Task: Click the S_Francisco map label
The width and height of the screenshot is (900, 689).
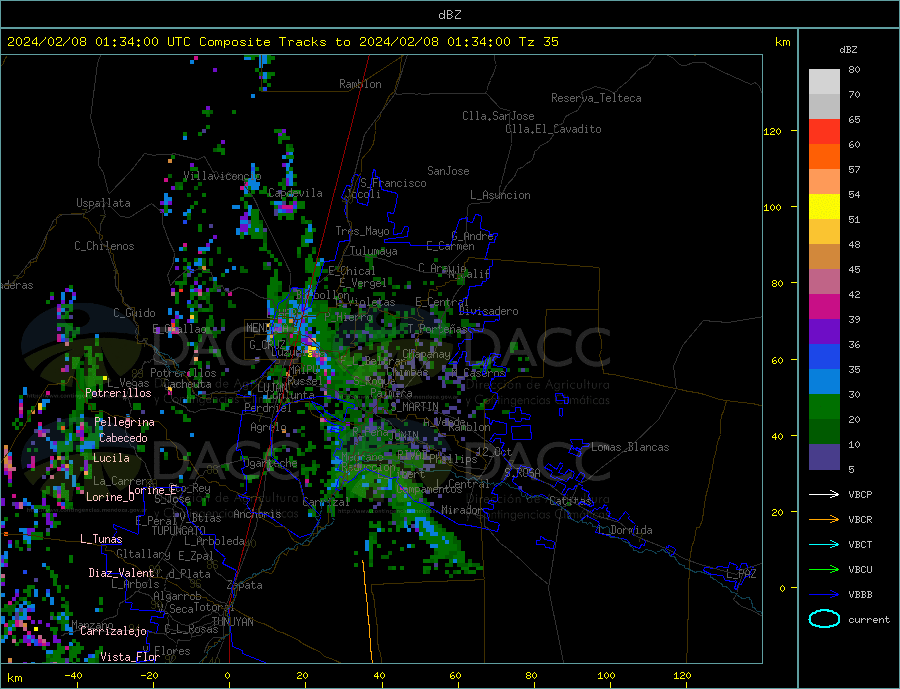Action: (x=393, y=183)
